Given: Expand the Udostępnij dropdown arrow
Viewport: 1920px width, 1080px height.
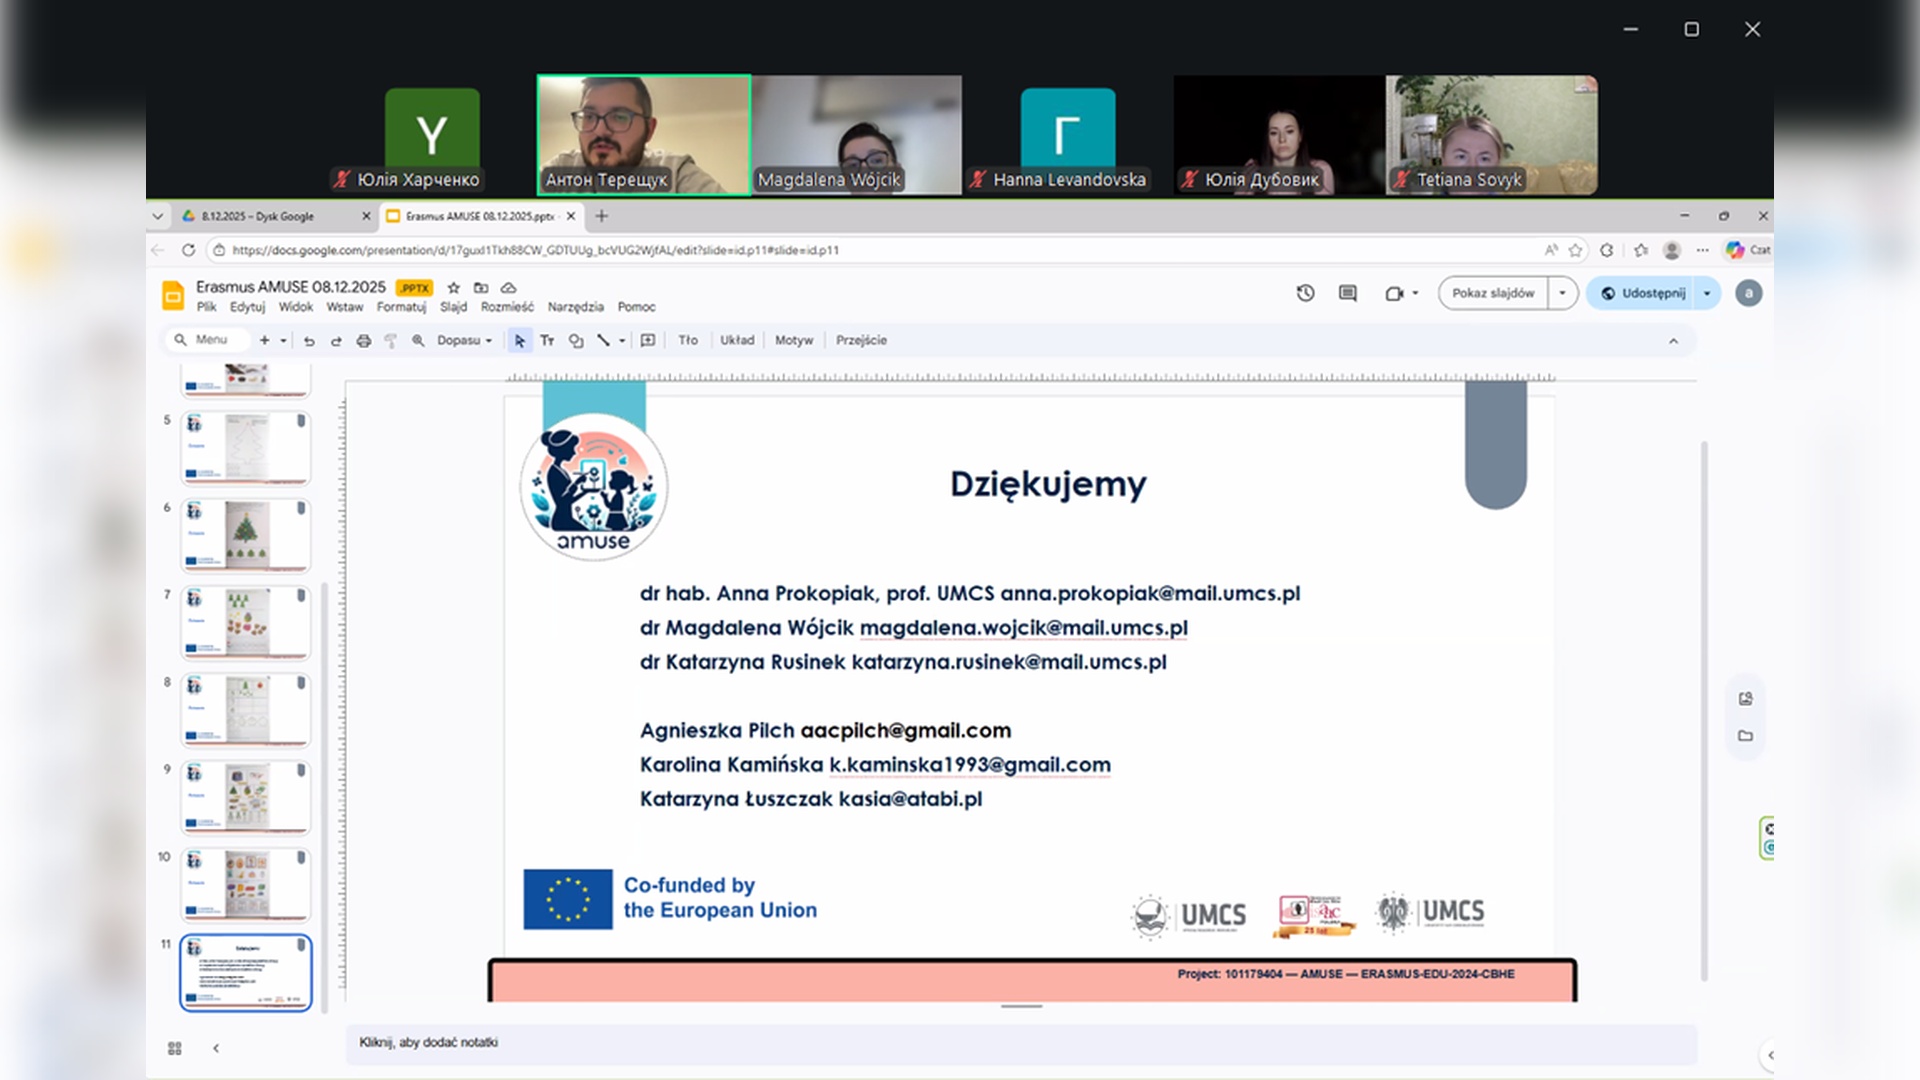Looking at the screenshot, I should pyautogui.click(x=1707, y=293).
